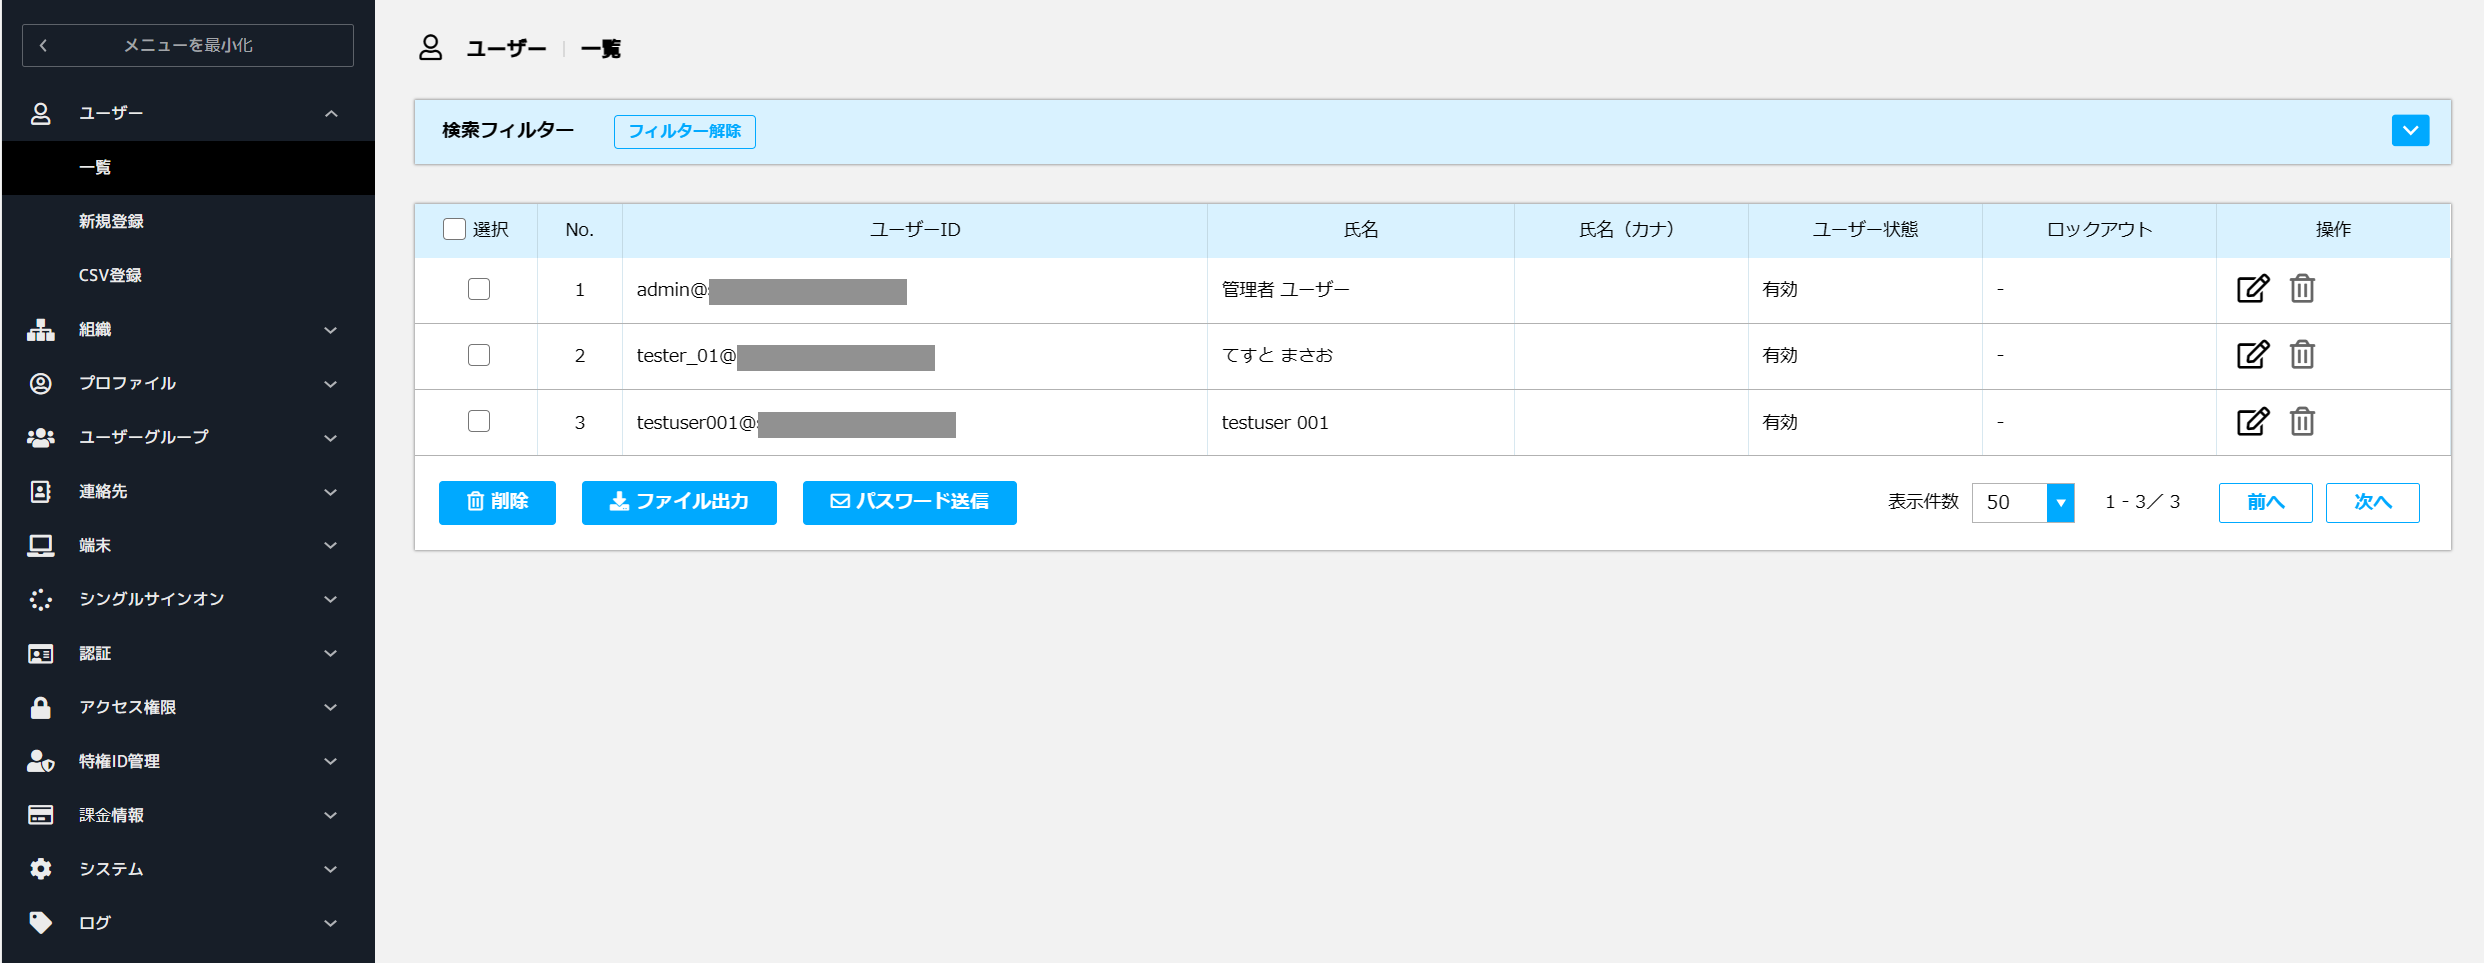The width and height of the screenshot is (2484, 963).
Task: Expand the ログ menu chevron
Action: (331, 922)
